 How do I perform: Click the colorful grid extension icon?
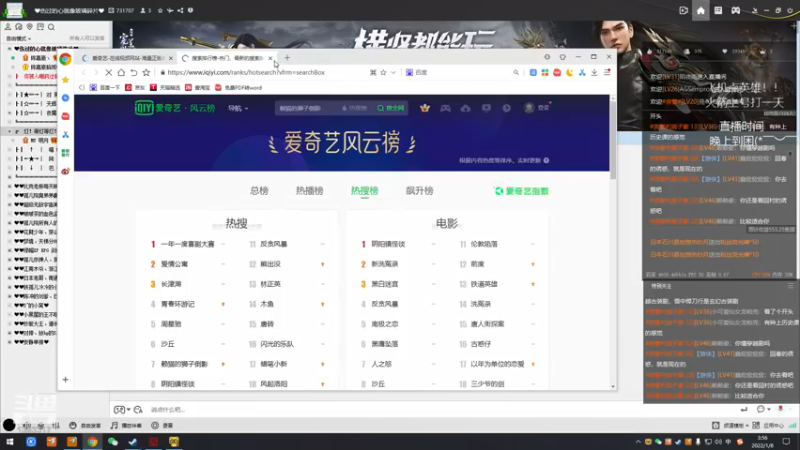point(545,72)
